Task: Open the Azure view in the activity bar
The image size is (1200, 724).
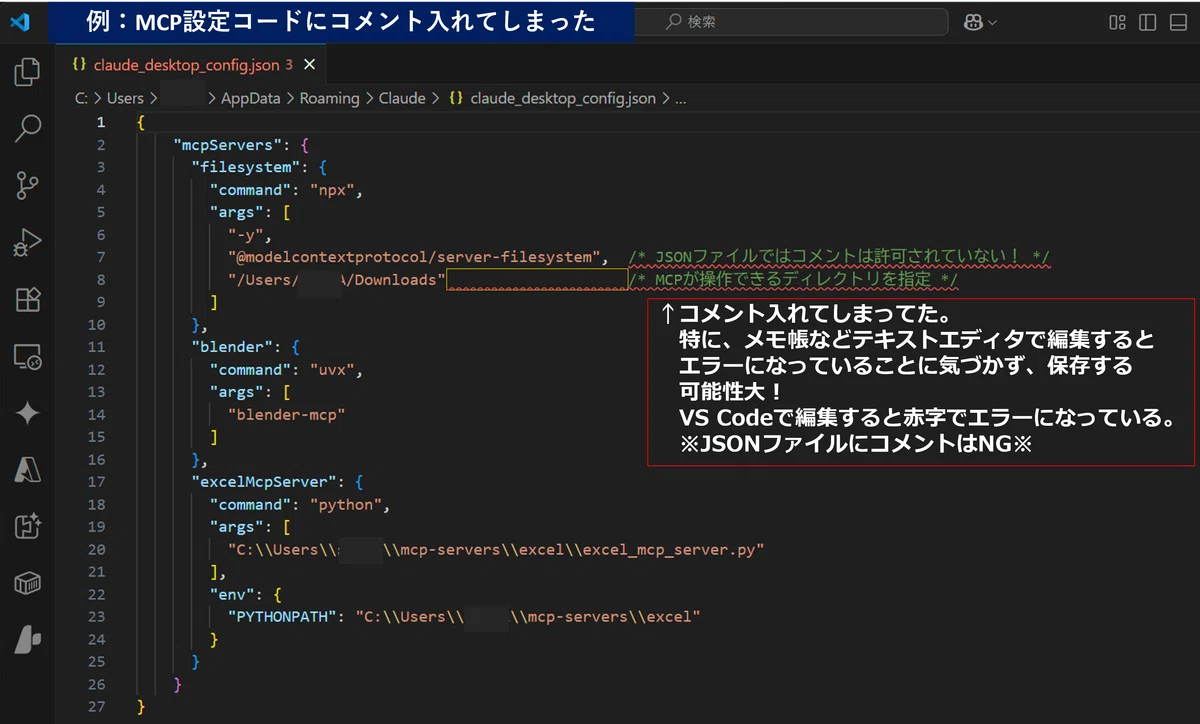Action: tap(27, 469)
